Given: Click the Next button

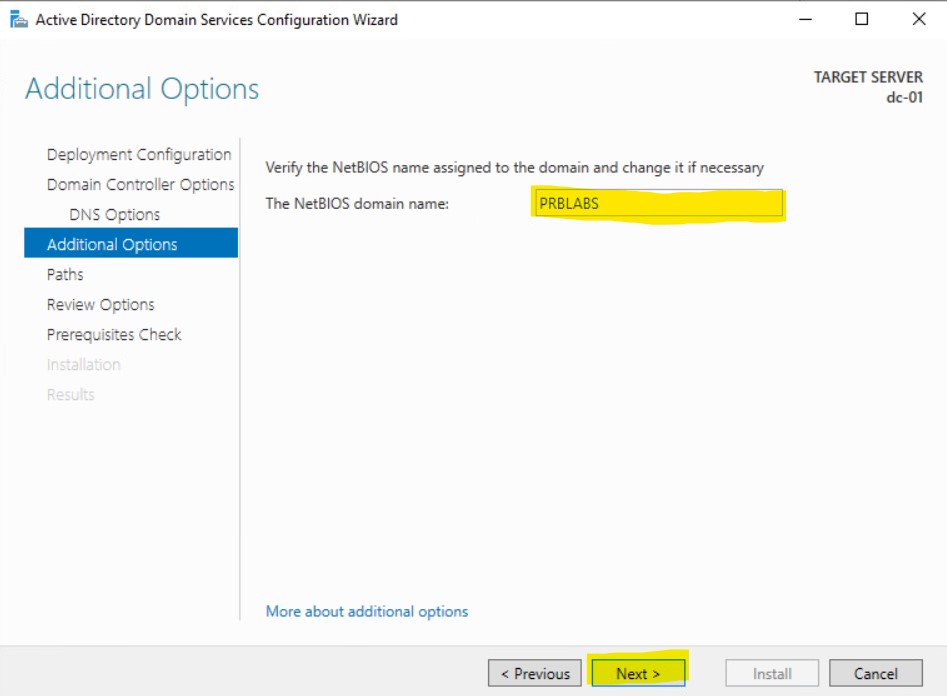Looking at the screenshot, I should pyautogui.click(x=638, y=673).
